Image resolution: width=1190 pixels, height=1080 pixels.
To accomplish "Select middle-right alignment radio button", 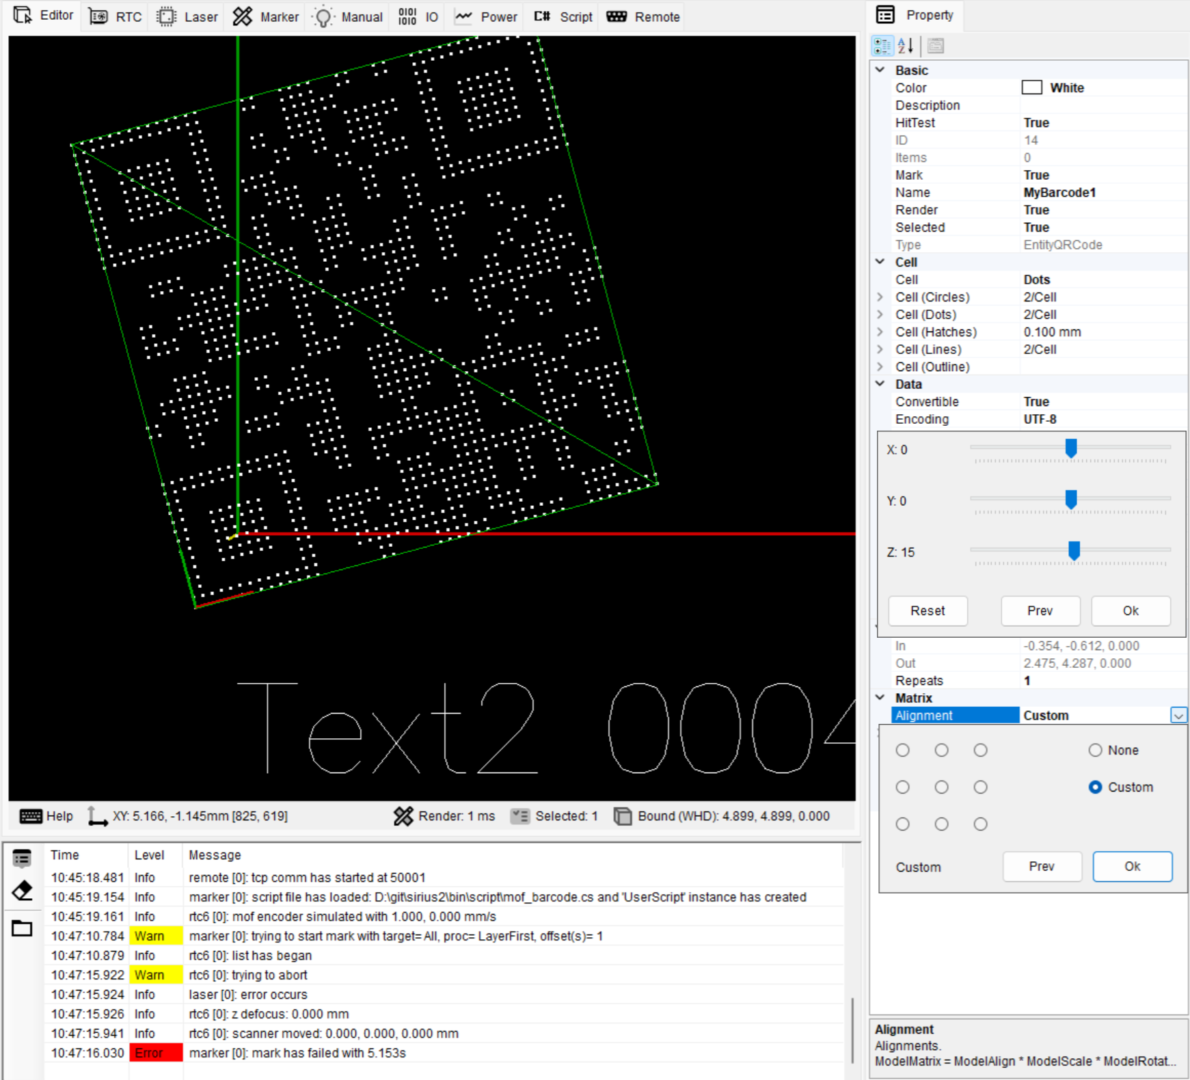I will (x=981, y=787).
